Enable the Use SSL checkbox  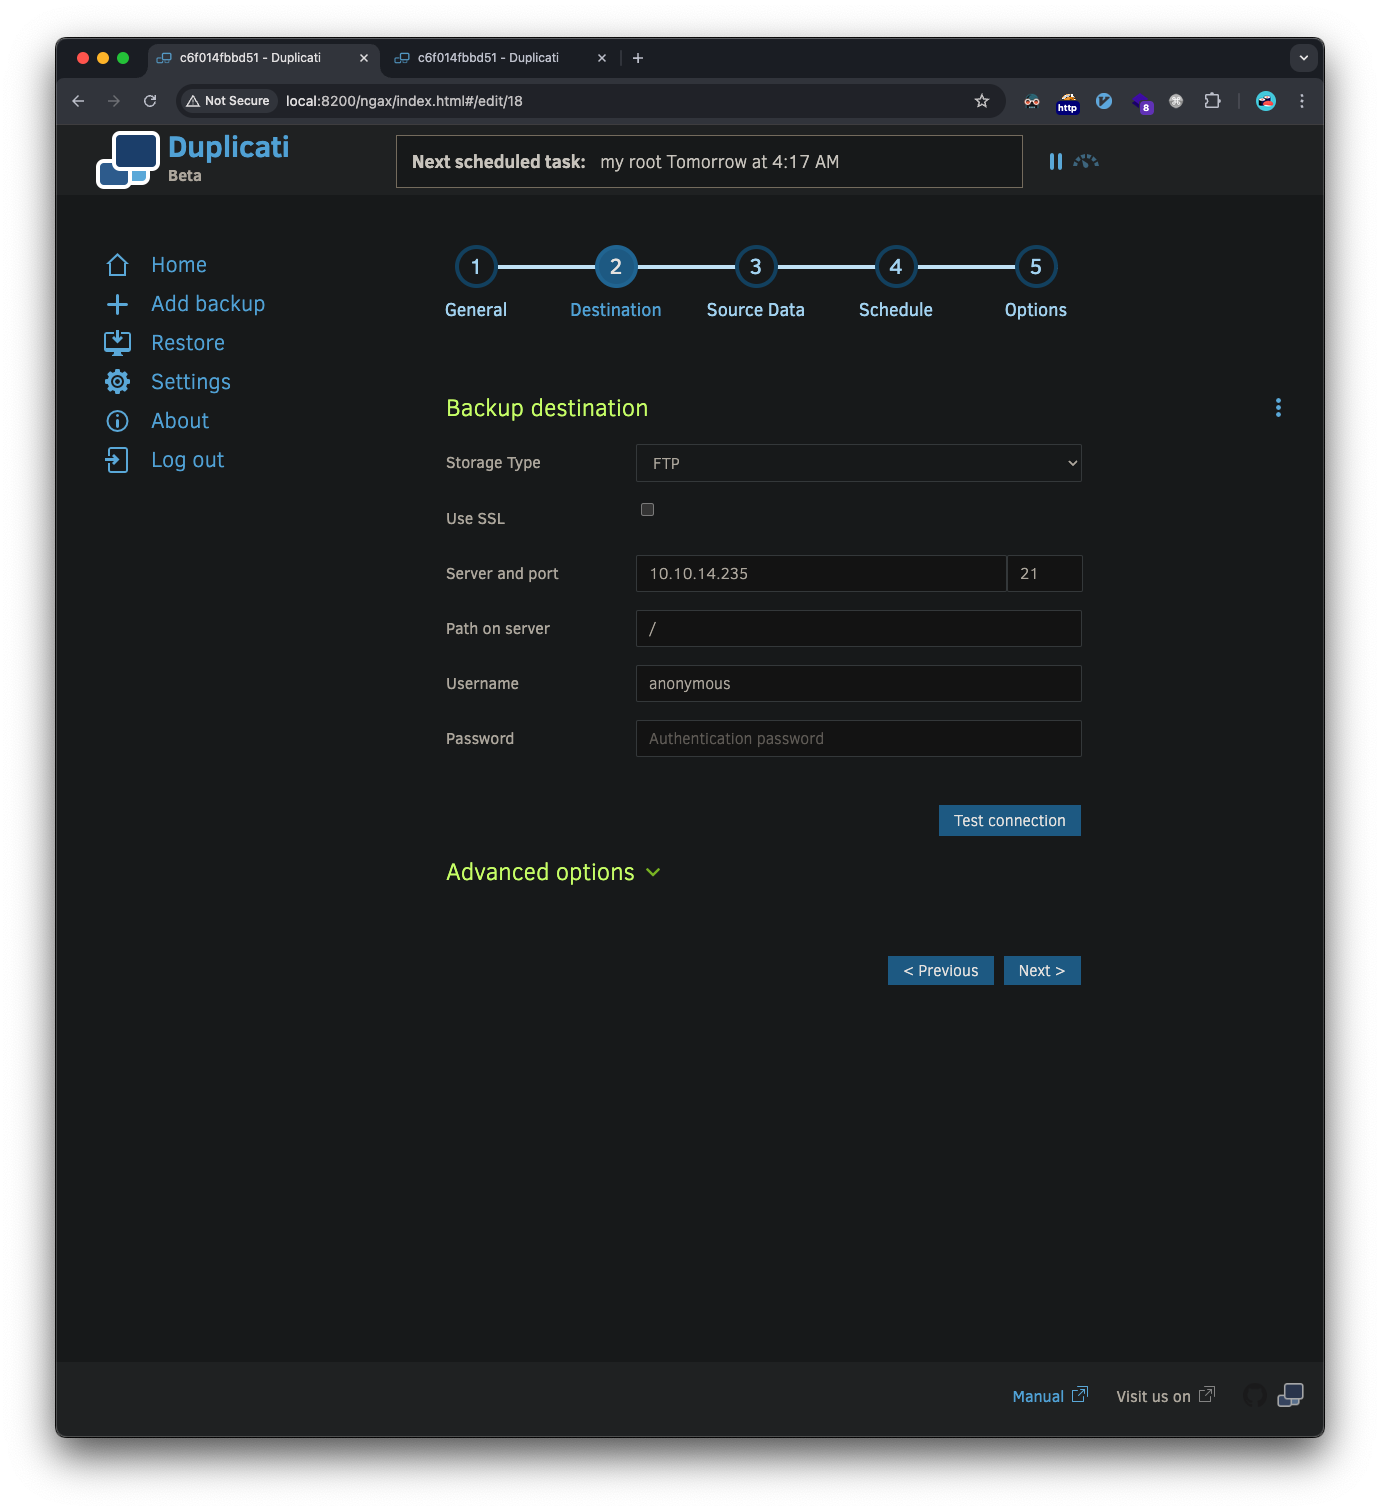click(647, 510)
